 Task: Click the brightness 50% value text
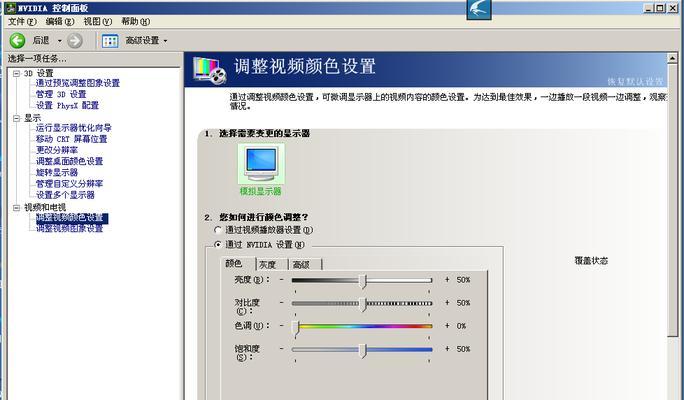point(463,280)
